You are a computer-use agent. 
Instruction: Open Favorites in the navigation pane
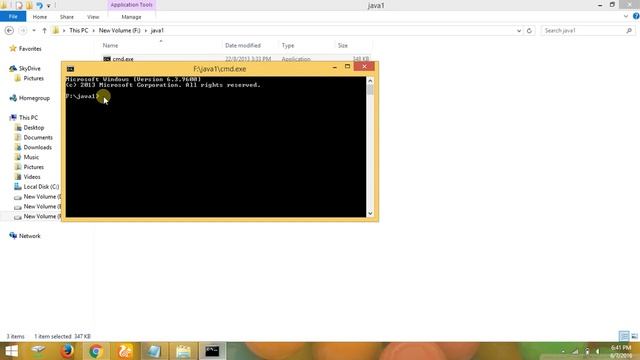[30, 49]
